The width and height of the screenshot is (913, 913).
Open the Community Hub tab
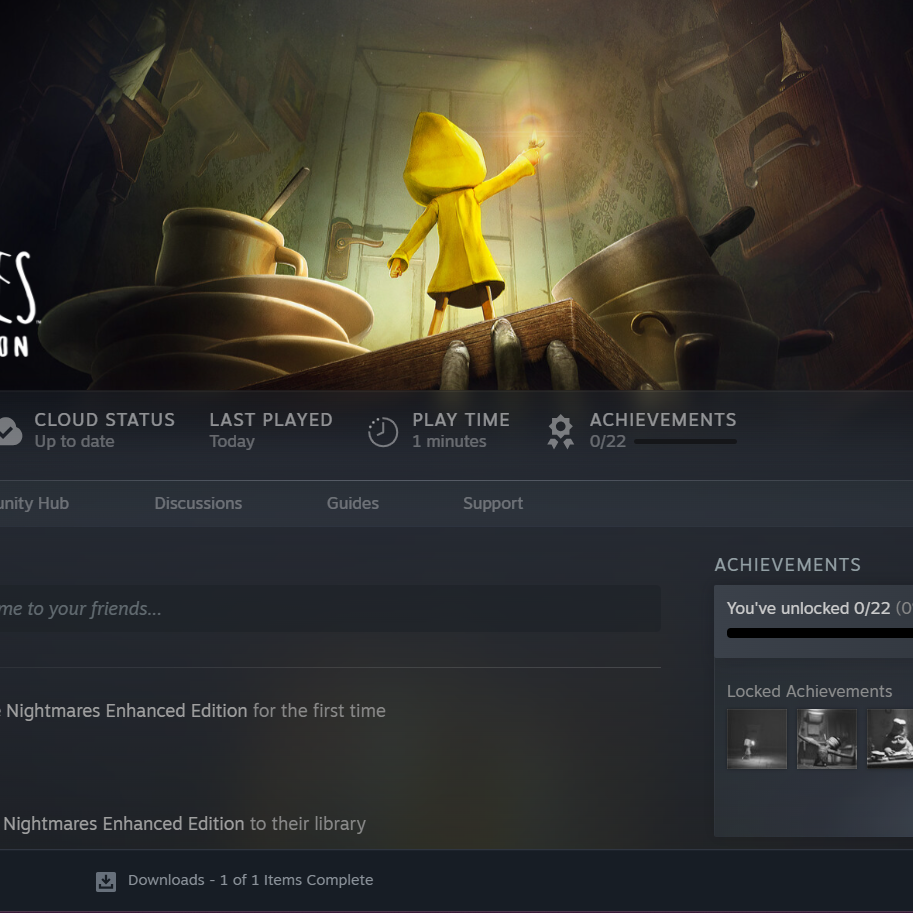point(34,503)
